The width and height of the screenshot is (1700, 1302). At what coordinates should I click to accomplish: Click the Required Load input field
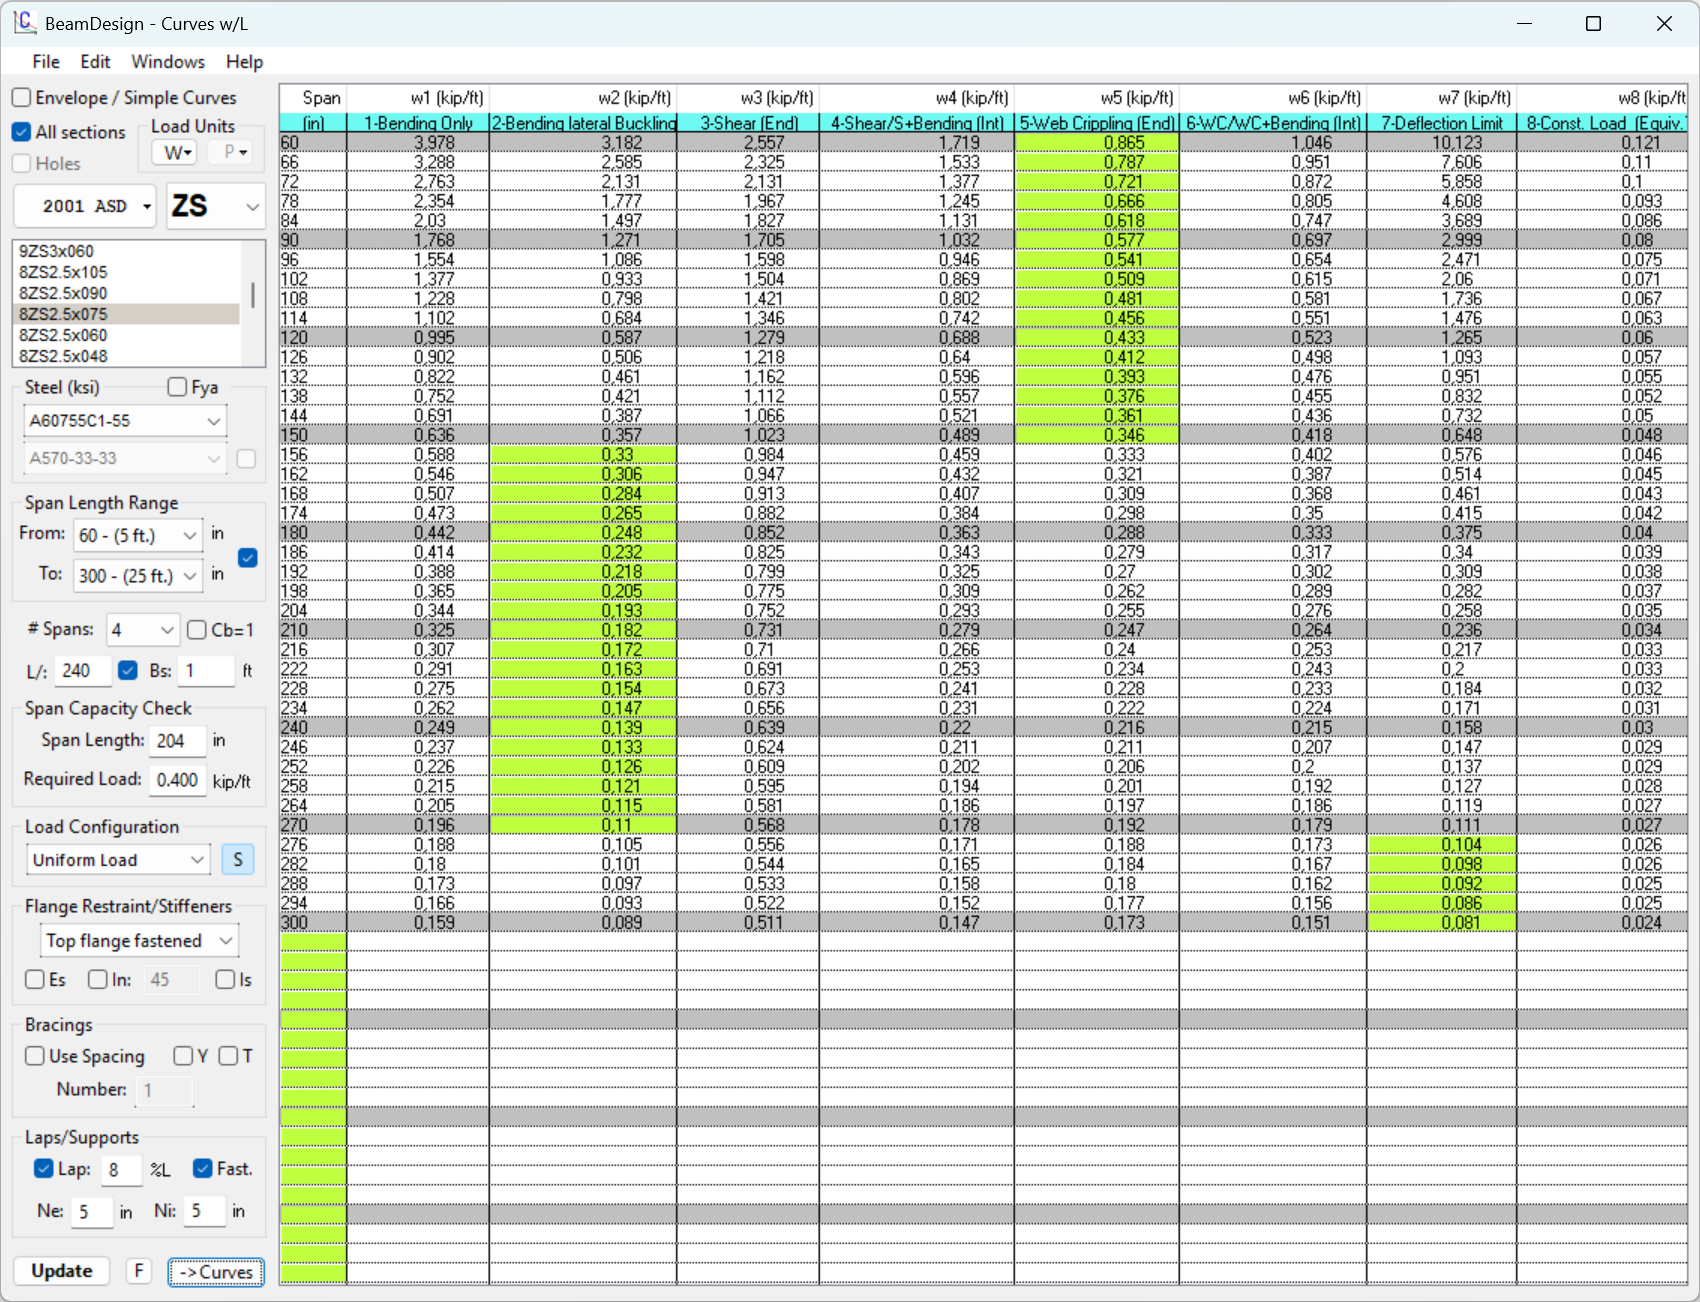click(x=177, y=780)
